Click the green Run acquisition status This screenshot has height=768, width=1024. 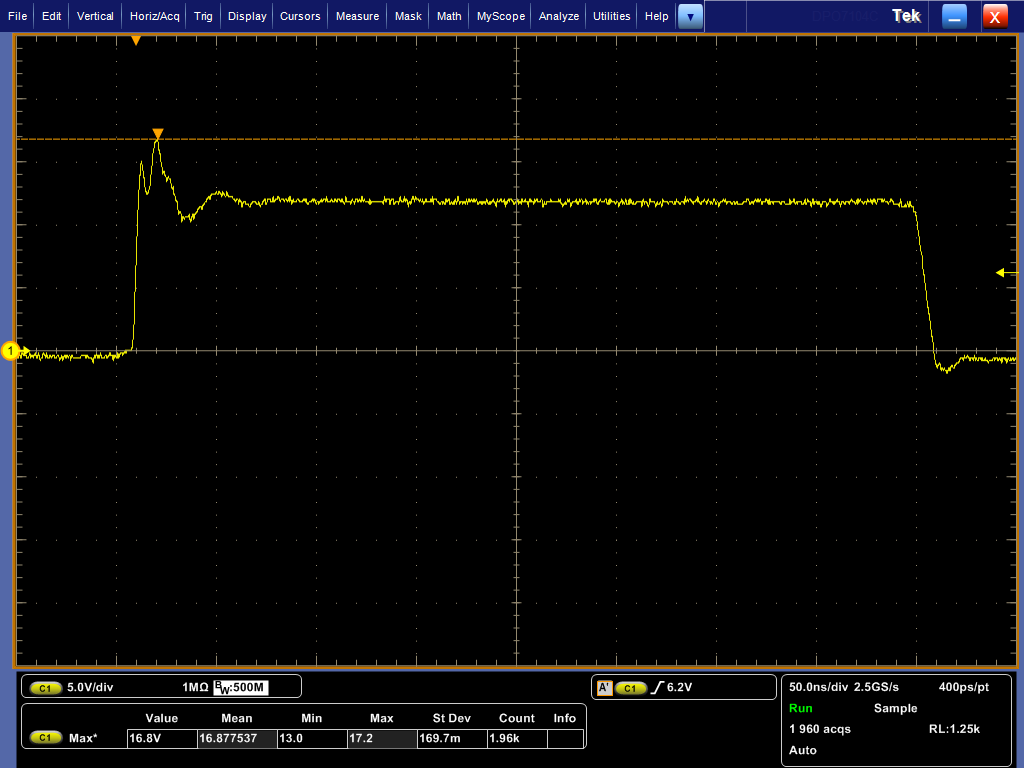tap(801, 708)
